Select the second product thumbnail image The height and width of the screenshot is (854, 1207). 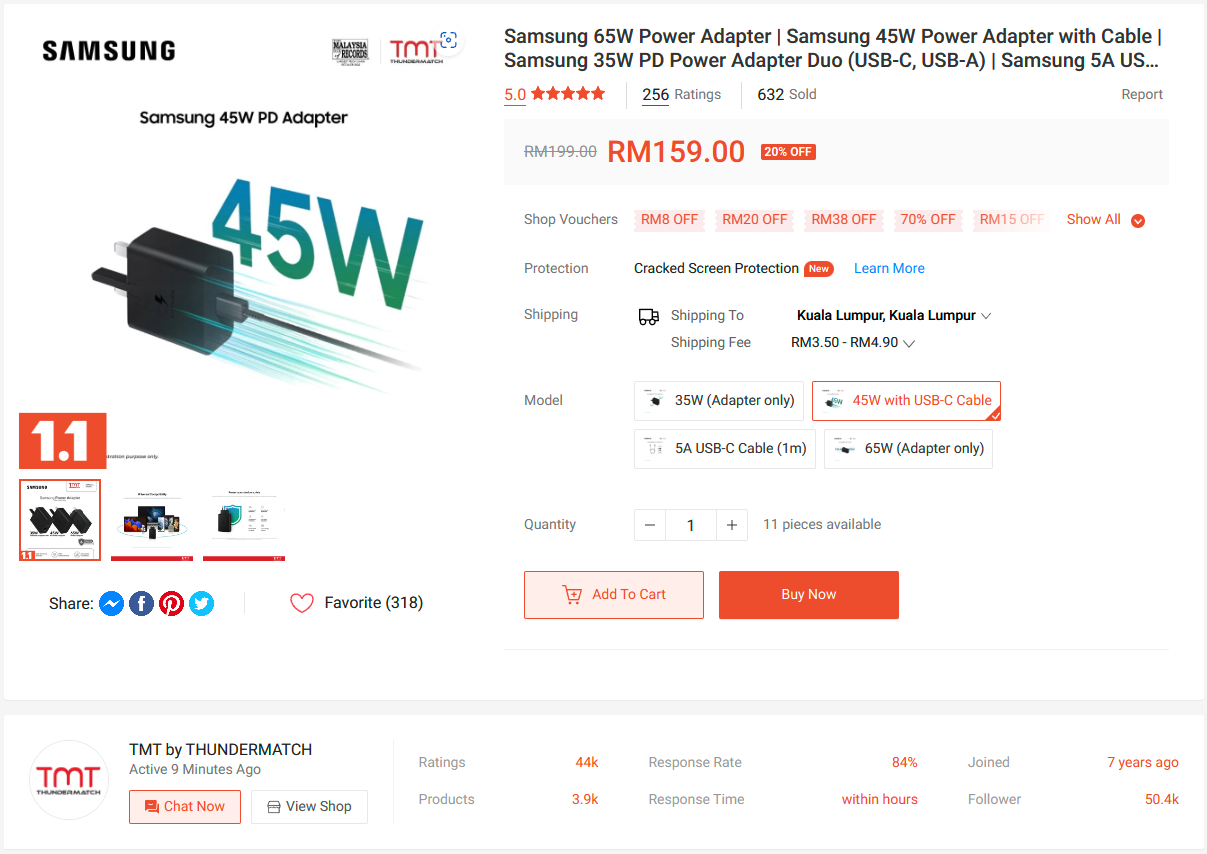[152, 520]
